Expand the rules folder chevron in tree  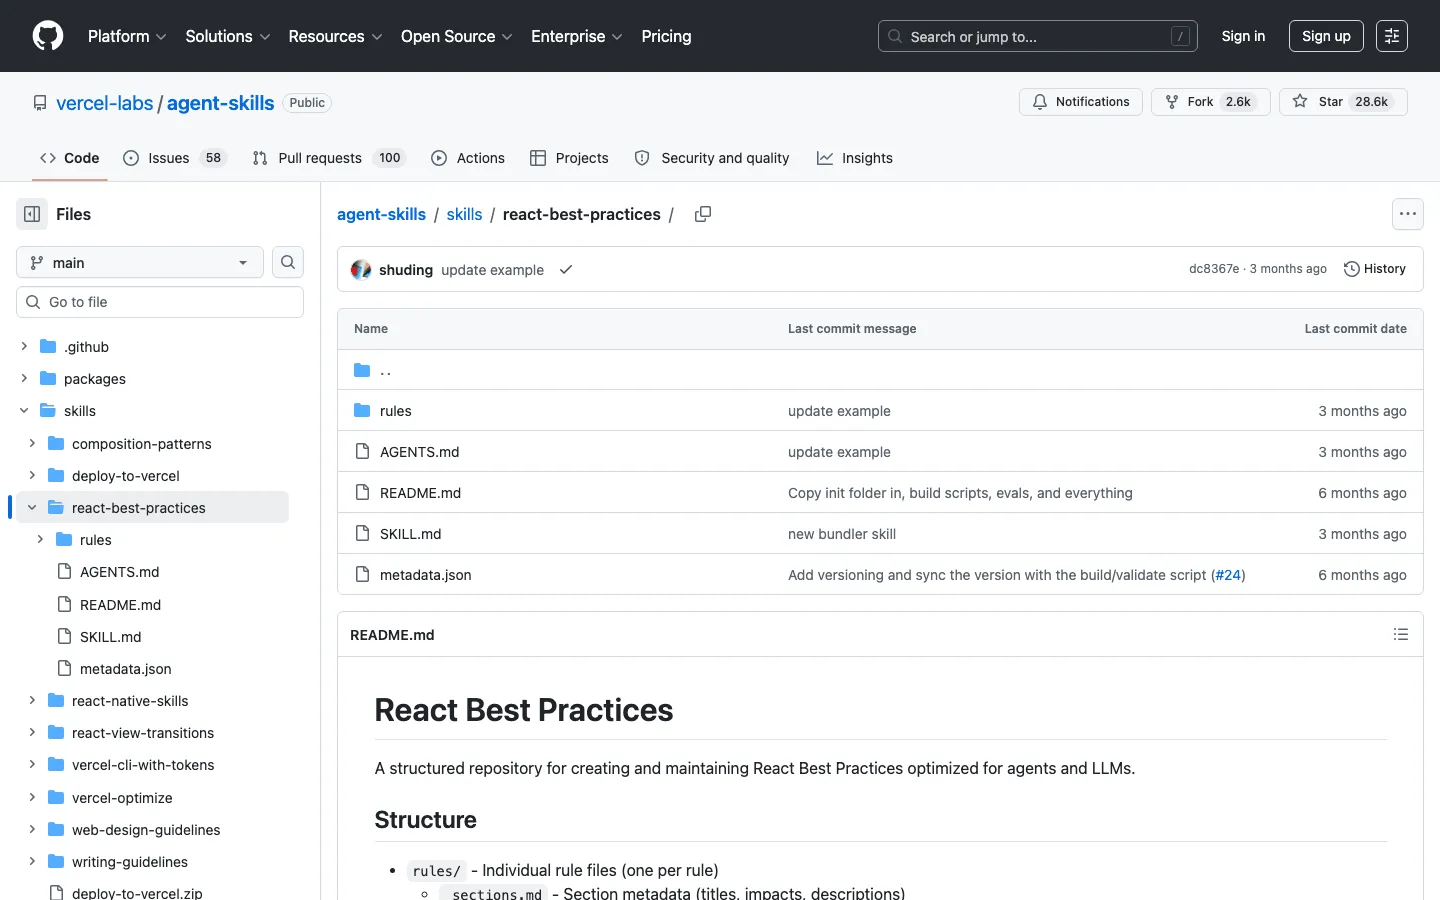pos(40,539)
